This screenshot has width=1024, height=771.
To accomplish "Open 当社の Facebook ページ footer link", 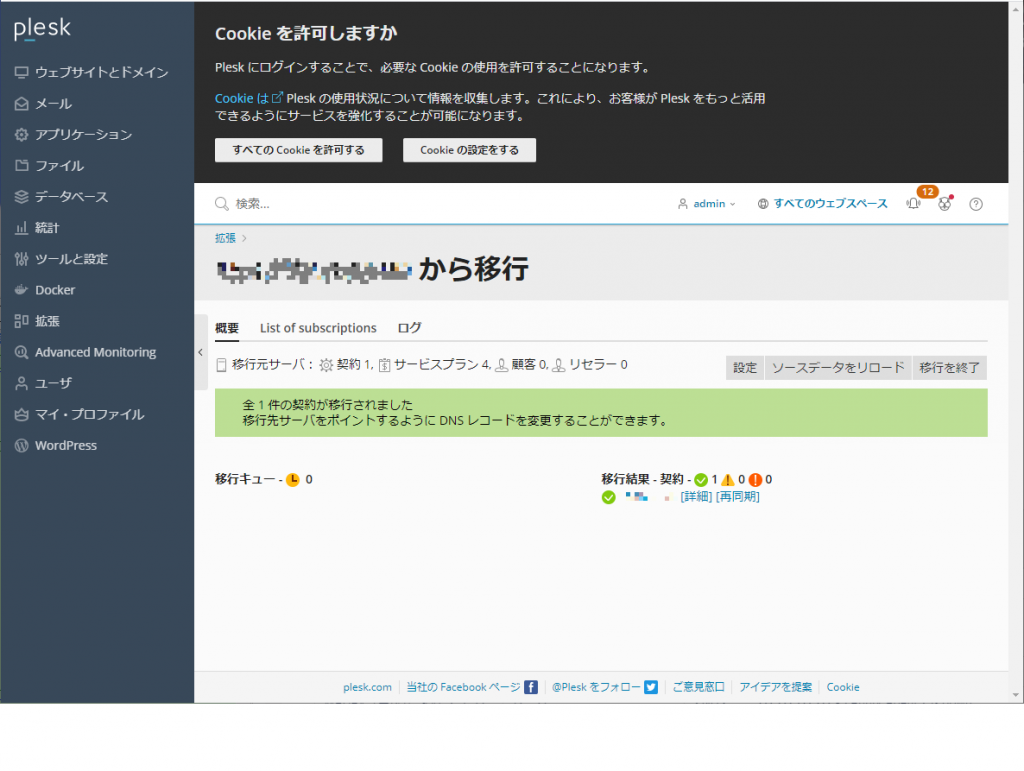I will point(463,687).
